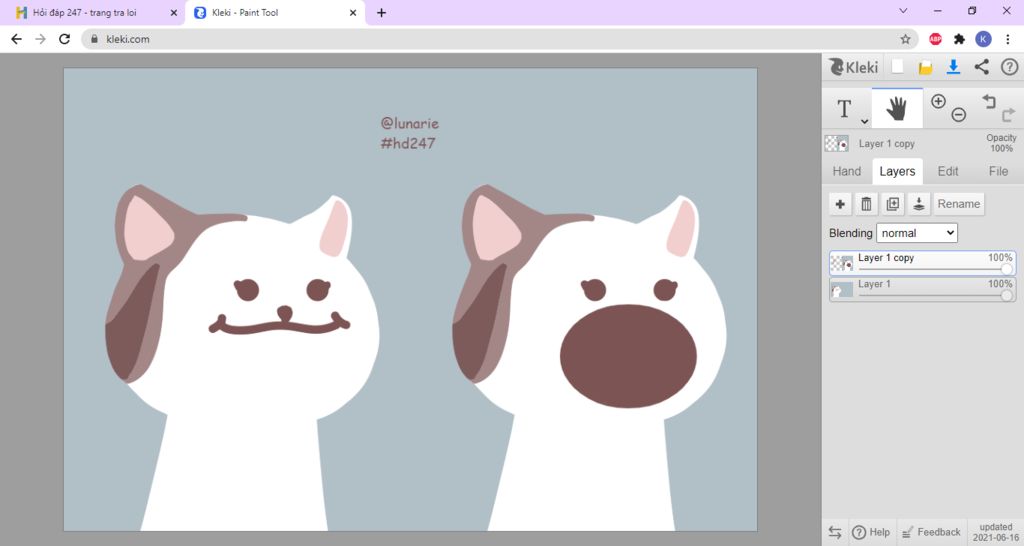Image resolution: width=1024 pixels, height=546 pixels.
Task: Select the Layer 1 row
Action: tap(922, 289)
